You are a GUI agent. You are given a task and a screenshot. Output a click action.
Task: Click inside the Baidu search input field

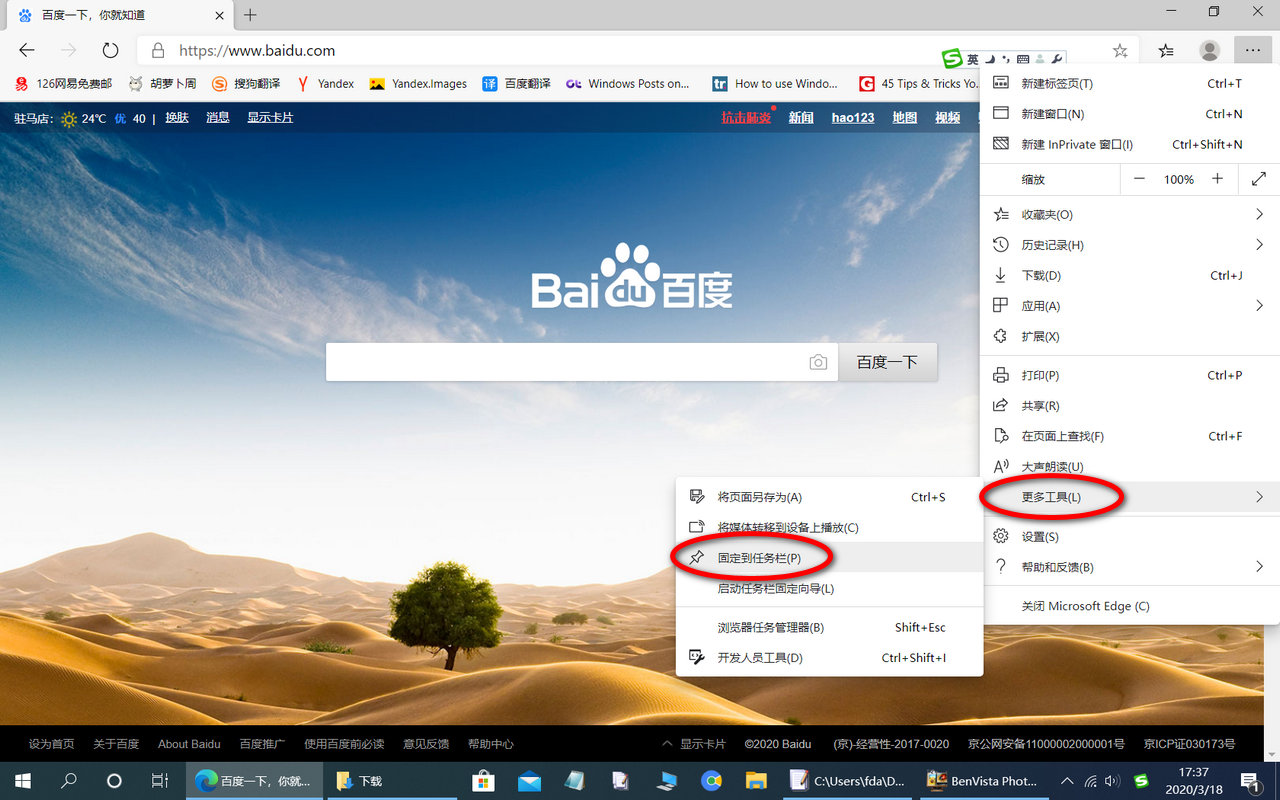click(570, 362)
